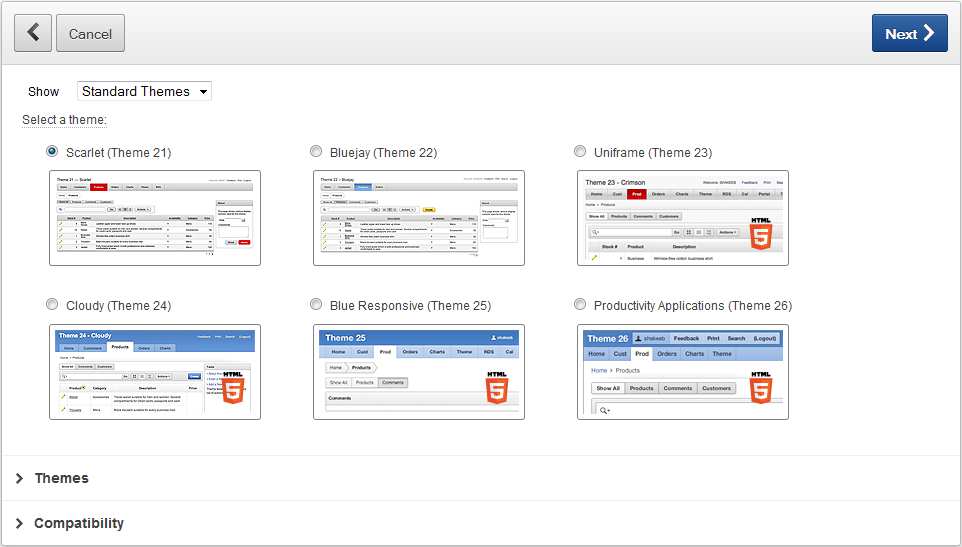Click the Bluejay theme preview thumbnail
Image resolution: width=962 pixels, height=547 pixels.
pos(419,218)
